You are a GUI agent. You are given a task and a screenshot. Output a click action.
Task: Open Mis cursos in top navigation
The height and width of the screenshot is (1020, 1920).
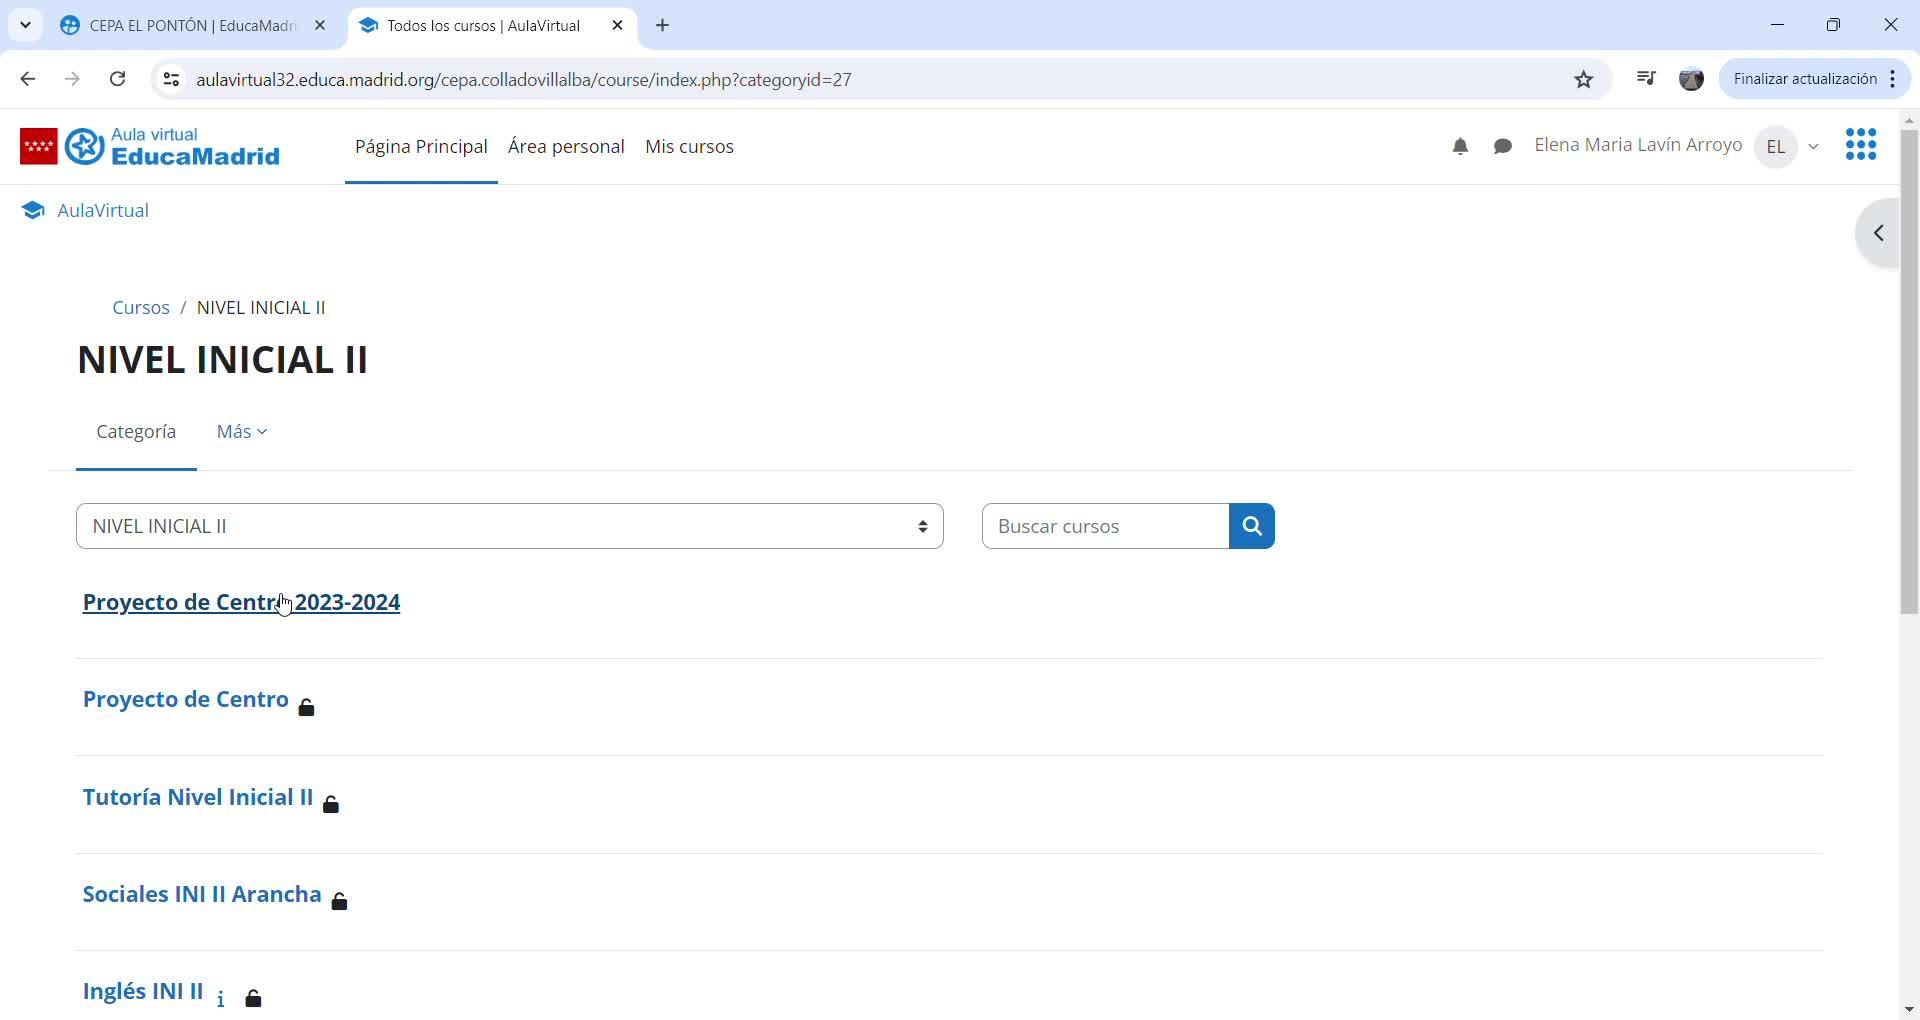[x=689, y=147]
